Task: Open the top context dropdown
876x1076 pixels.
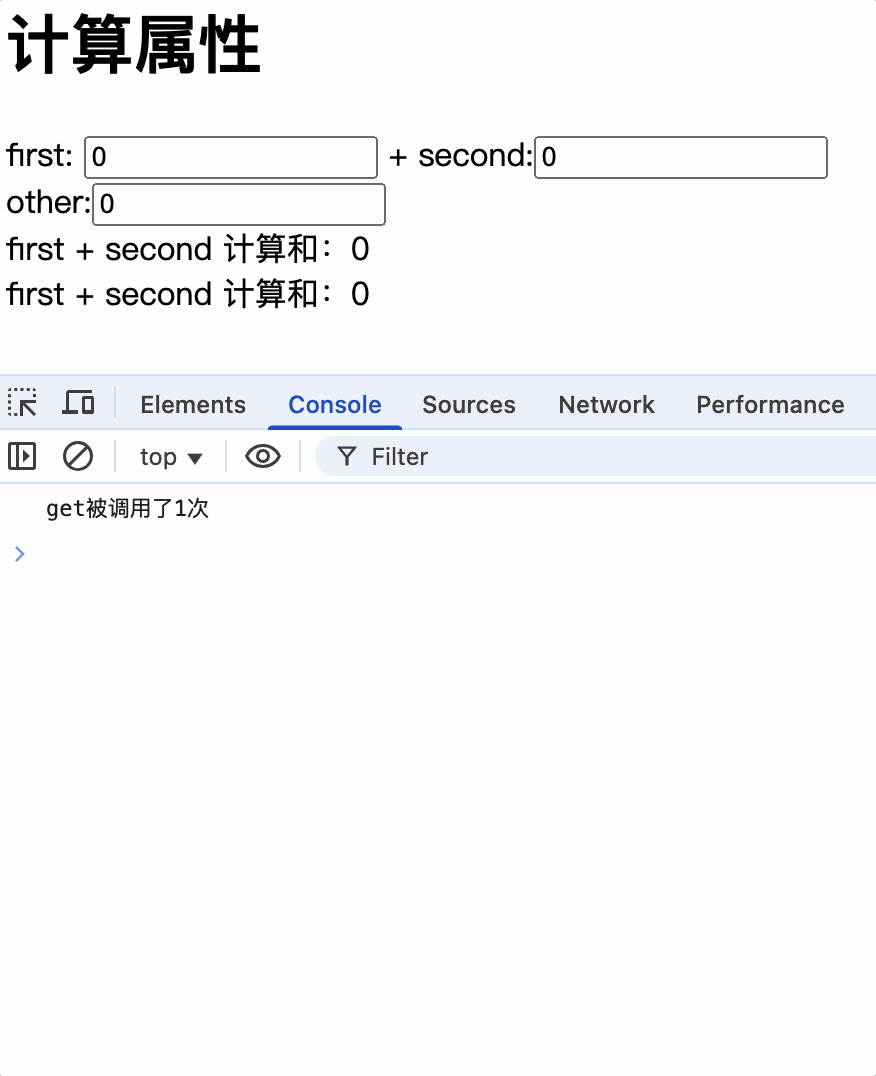Action: [x=171, y=457]
